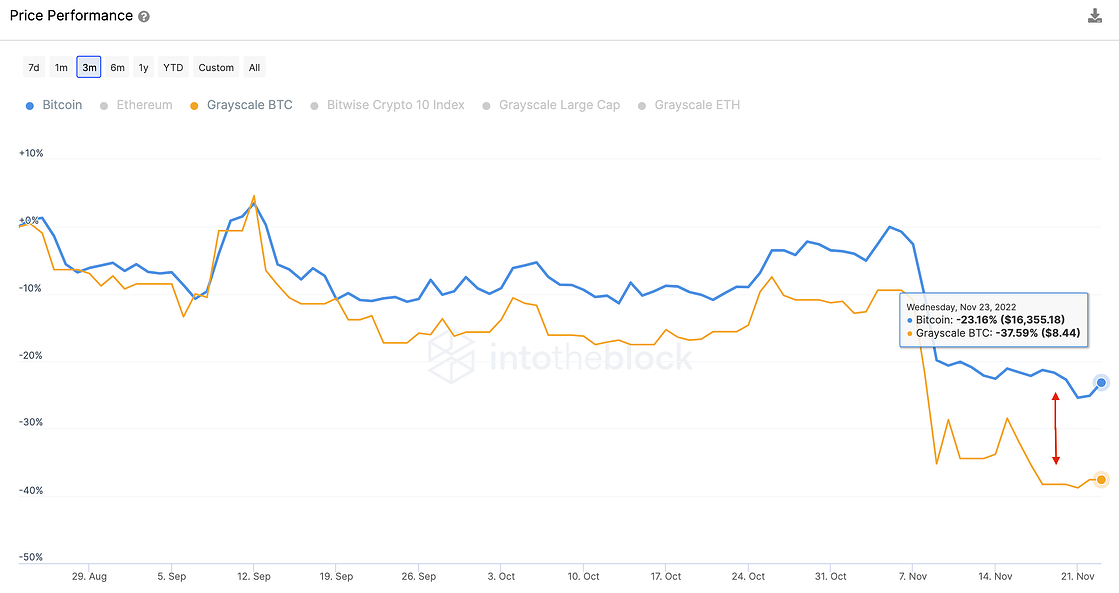The height and width of the screenshot is (593, 1119).
Task: Click the '24. Oct' x-axis label
Action: point(748,576)
